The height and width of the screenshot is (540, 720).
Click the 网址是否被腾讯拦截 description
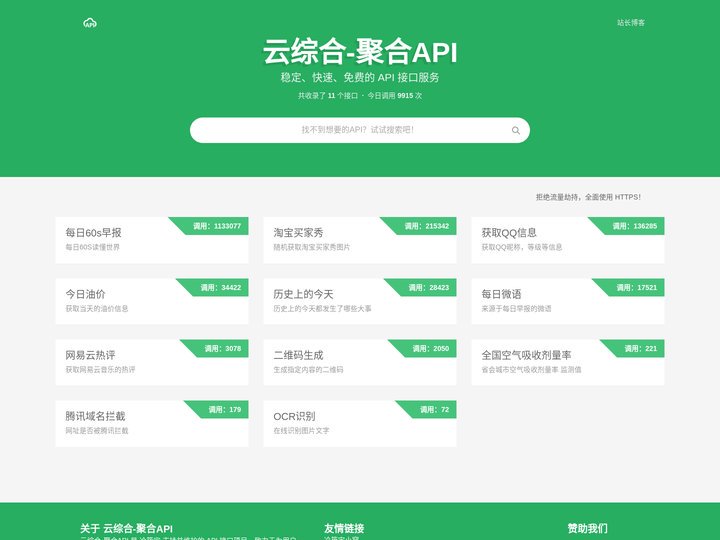click(96, 431)
